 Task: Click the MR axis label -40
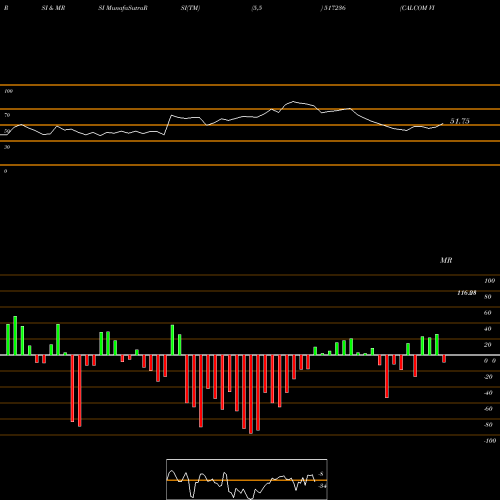click(488, 393)
